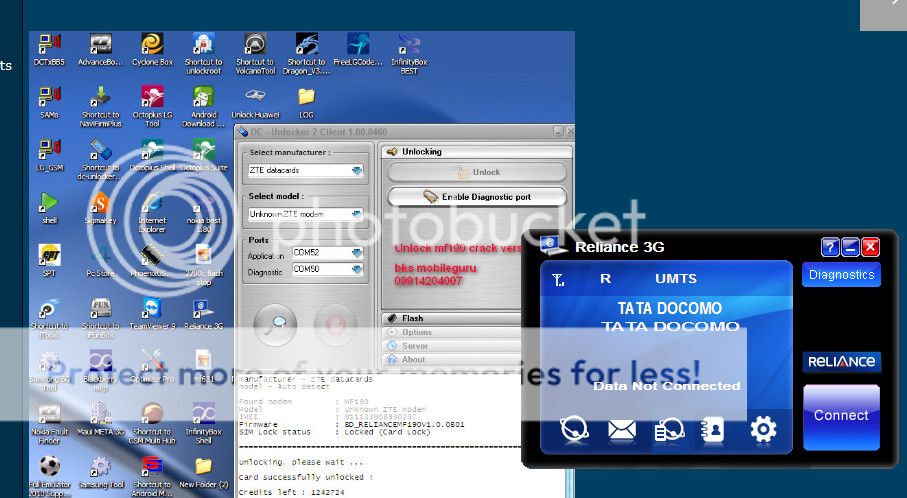Viewport: 907px width, 498px height.
Task: Open the gear settings icon in Reliance 3G
Action: coord(763,430)
